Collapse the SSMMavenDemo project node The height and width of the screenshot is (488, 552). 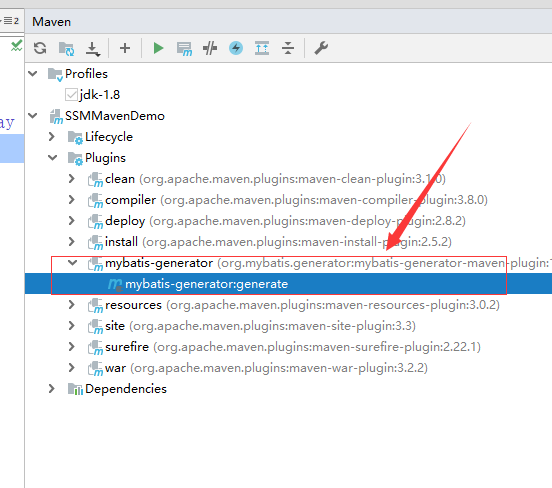pos(33,115)
